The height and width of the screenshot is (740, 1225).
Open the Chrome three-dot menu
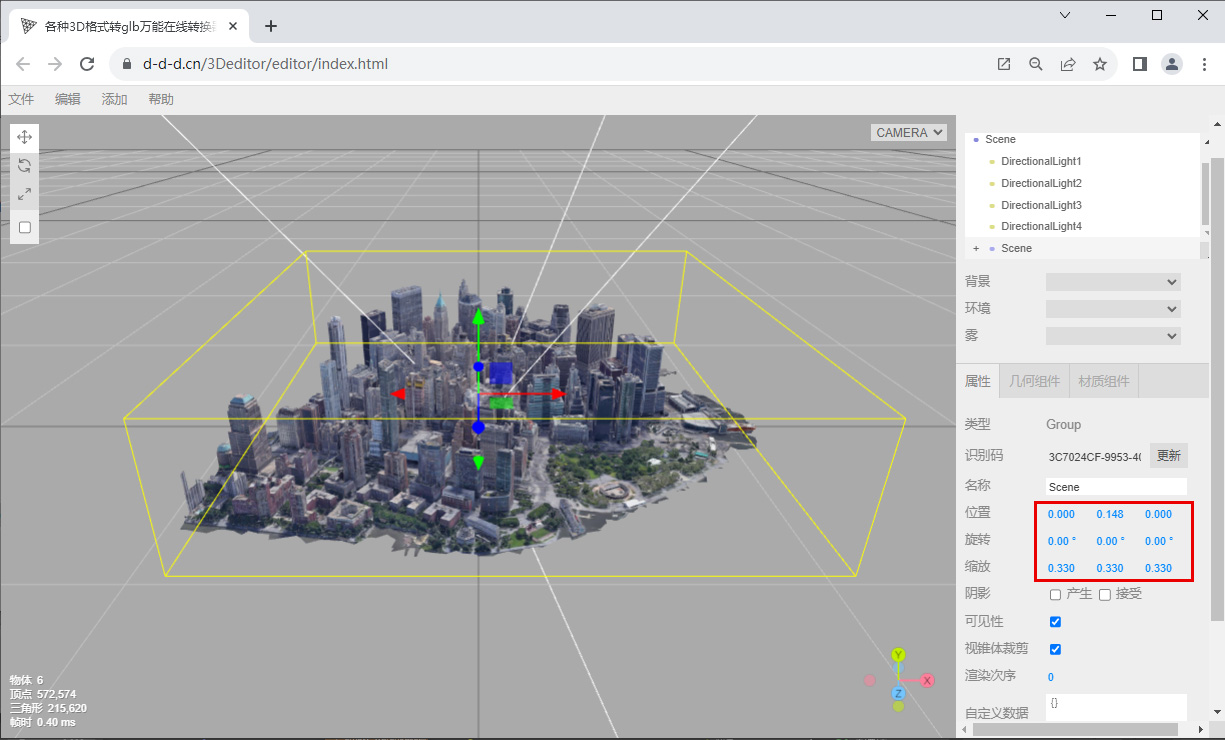[x=1202, y=64]
